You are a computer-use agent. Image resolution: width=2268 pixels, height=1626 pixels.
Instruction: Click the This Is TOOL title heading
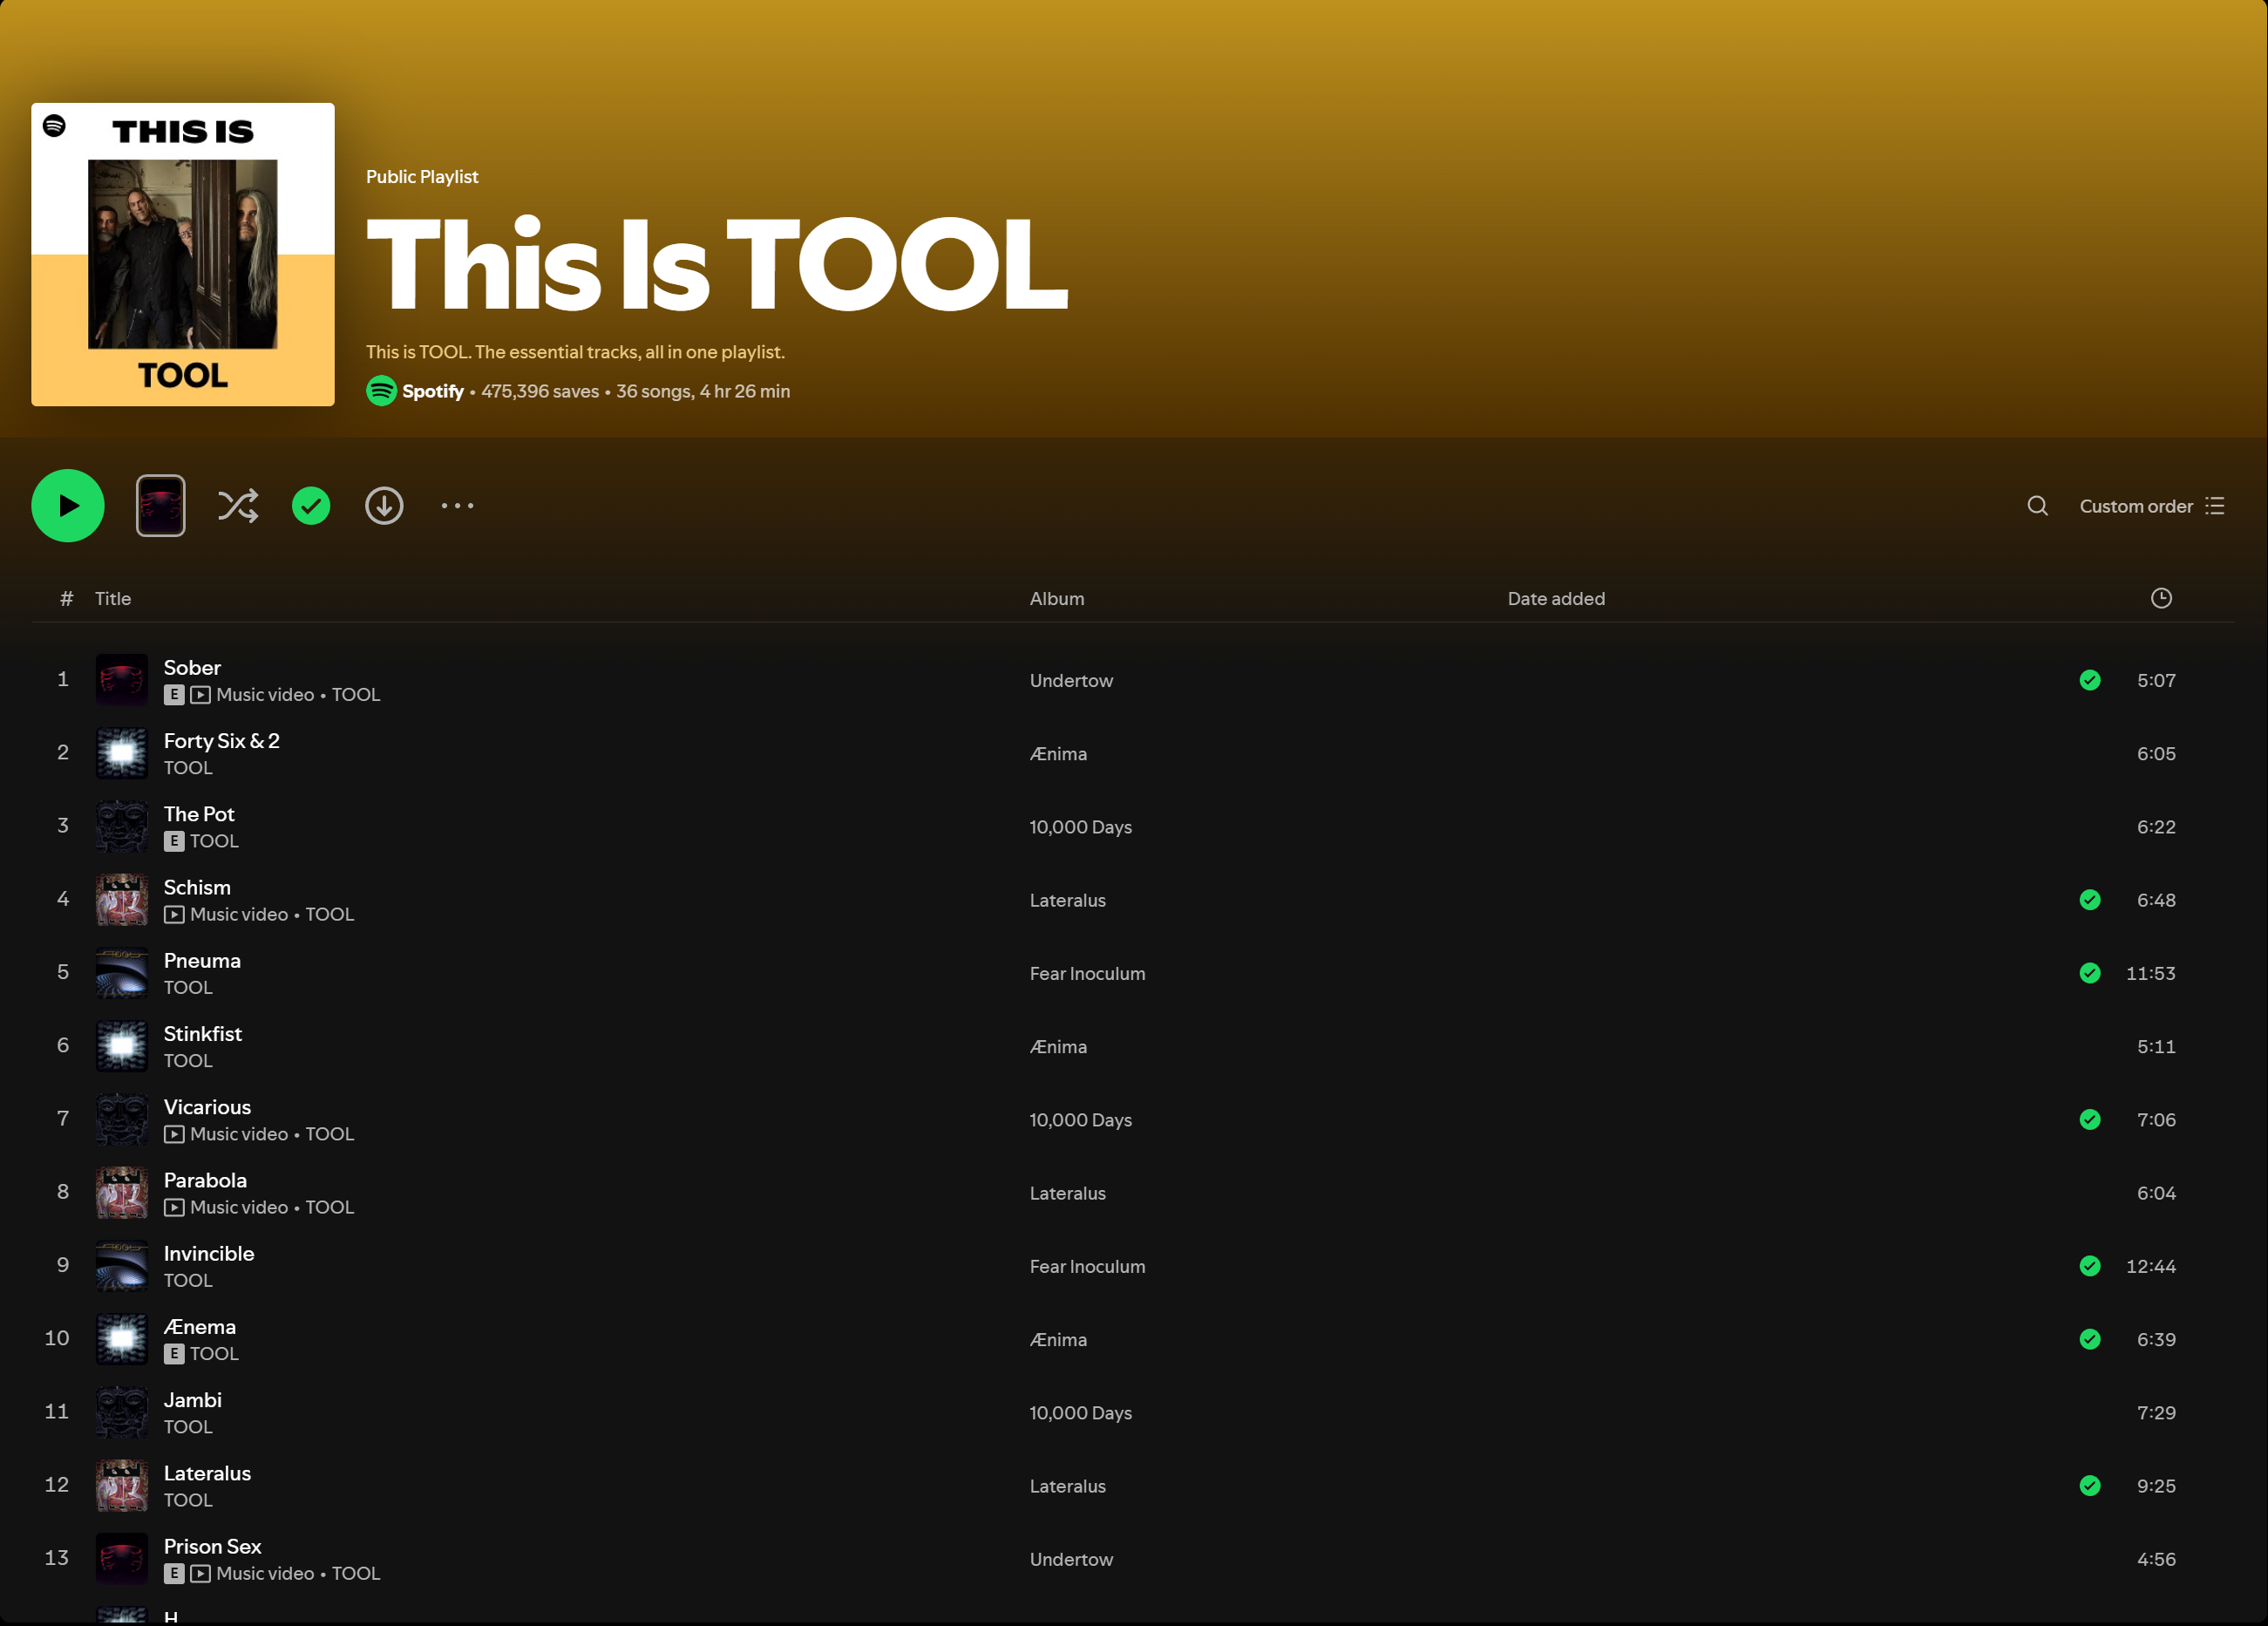(717, 264)
